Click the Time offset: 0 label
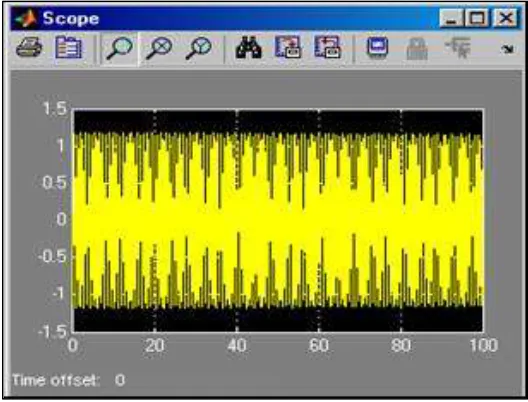Screen dimensions: 528x402 tap(69, 380)
